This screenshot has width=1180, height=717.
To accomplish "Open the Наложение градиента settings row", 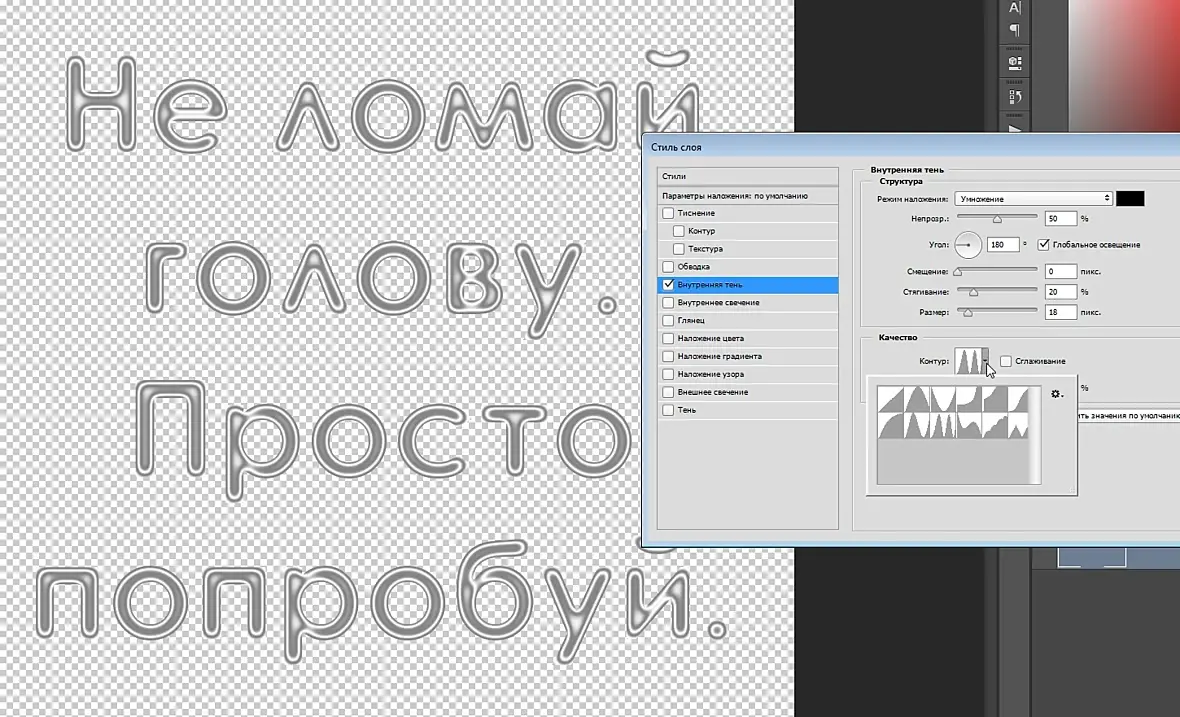I will pyautogui.click(x=747, y=357).
